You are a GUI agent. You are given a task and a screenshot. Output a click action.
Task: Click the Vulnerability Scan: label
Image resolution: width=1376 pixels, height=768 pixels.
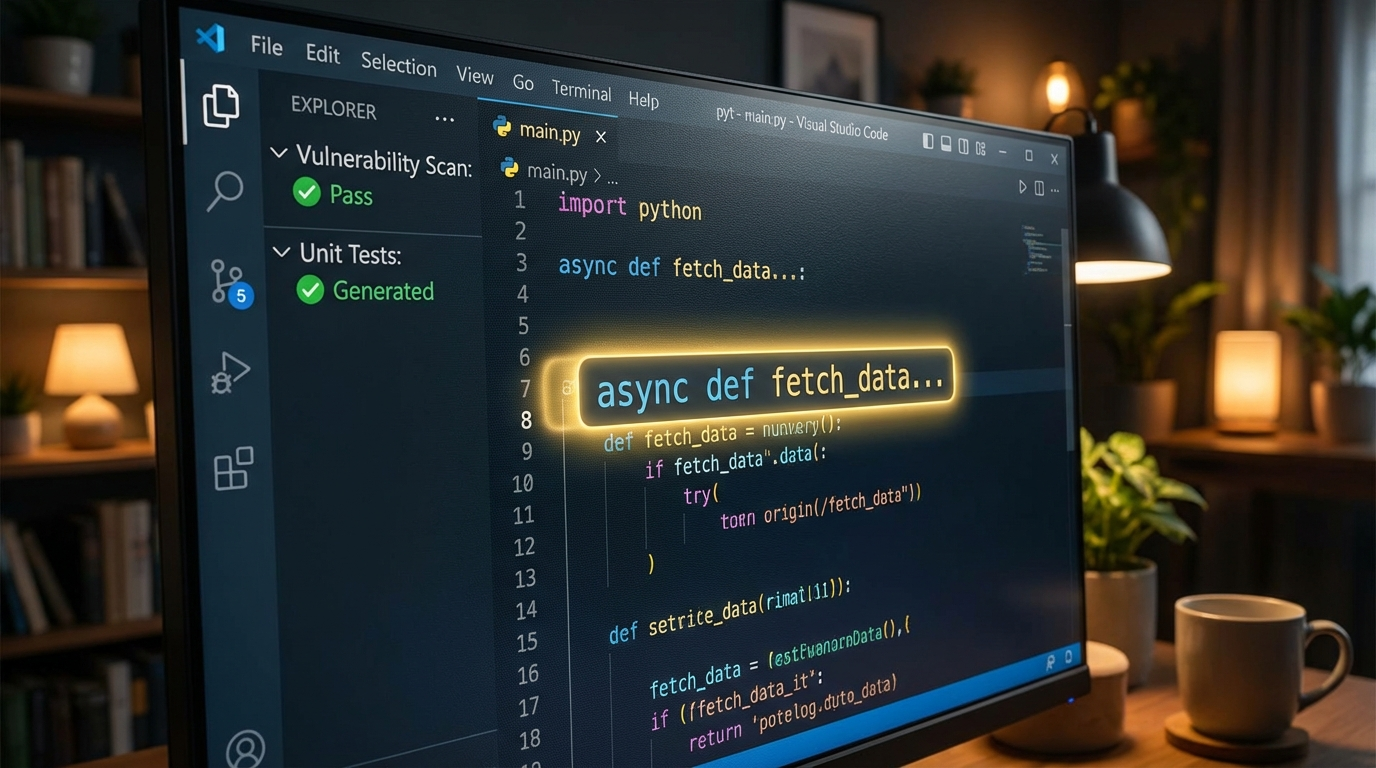click(x=384, y=160)
